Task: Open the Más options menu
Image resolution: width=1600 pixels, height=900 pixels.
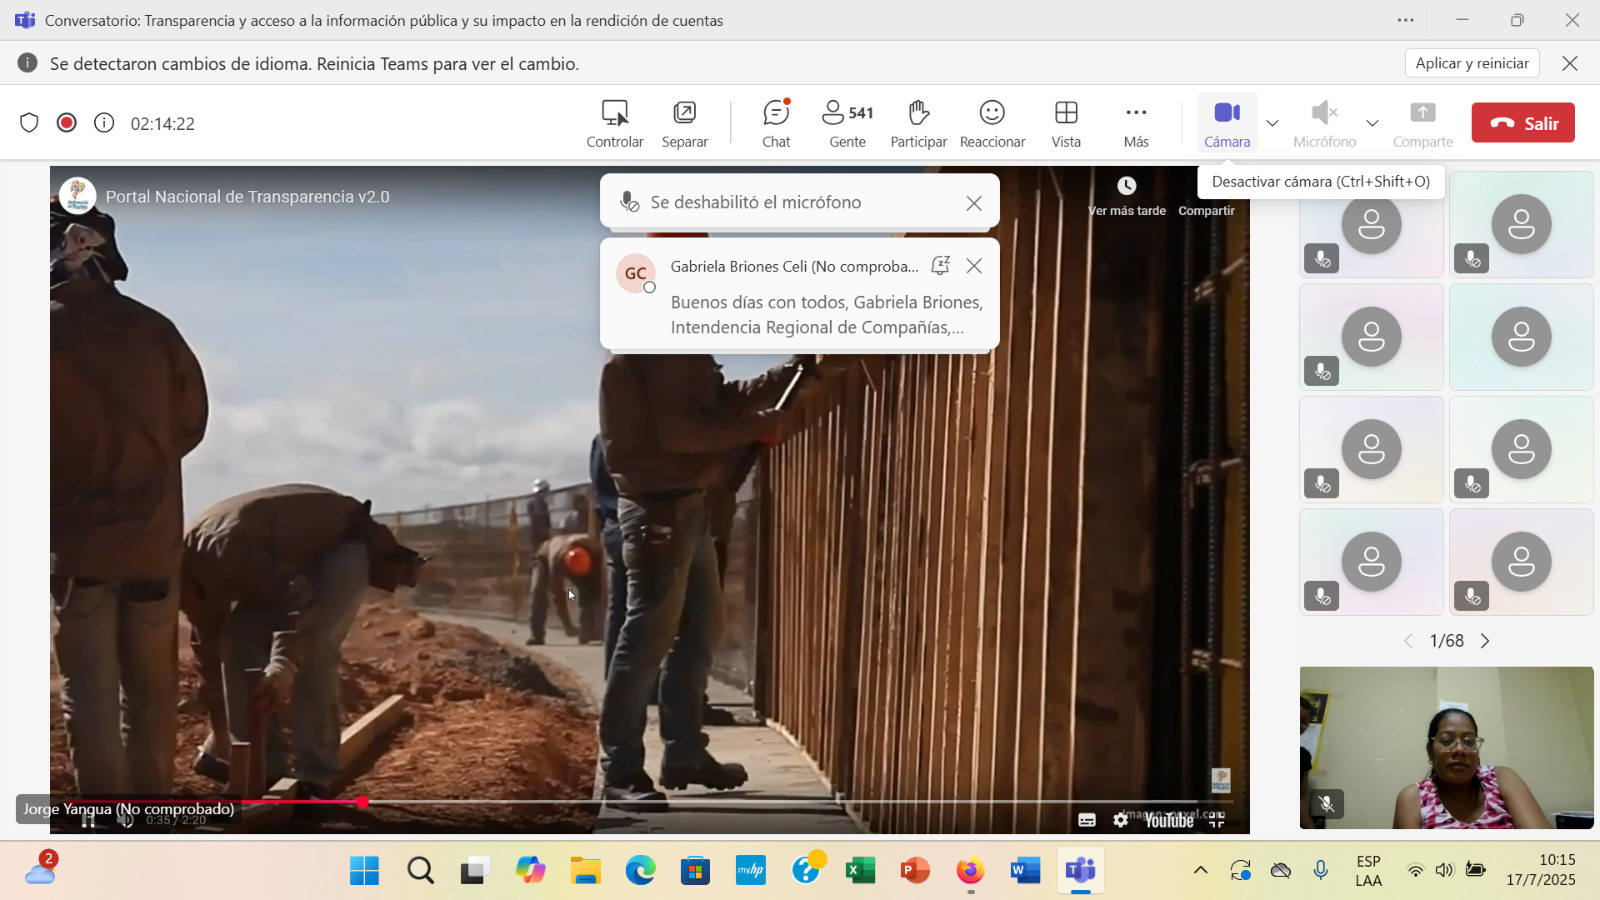Action: click(1136, 124)
